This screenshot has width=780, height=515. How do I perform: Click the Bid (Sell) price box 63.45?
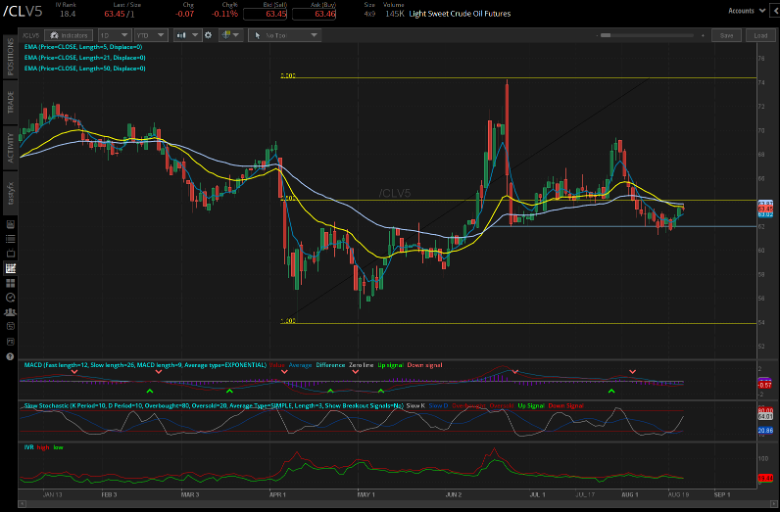[x=265, y=14]
